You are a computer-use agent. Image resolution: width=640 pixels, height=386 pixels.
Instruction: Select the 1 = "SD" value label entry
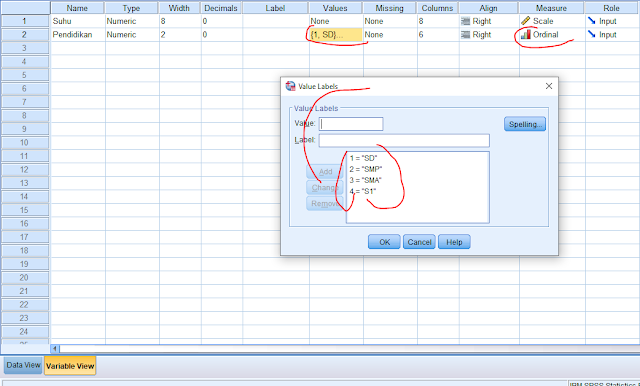363,158
